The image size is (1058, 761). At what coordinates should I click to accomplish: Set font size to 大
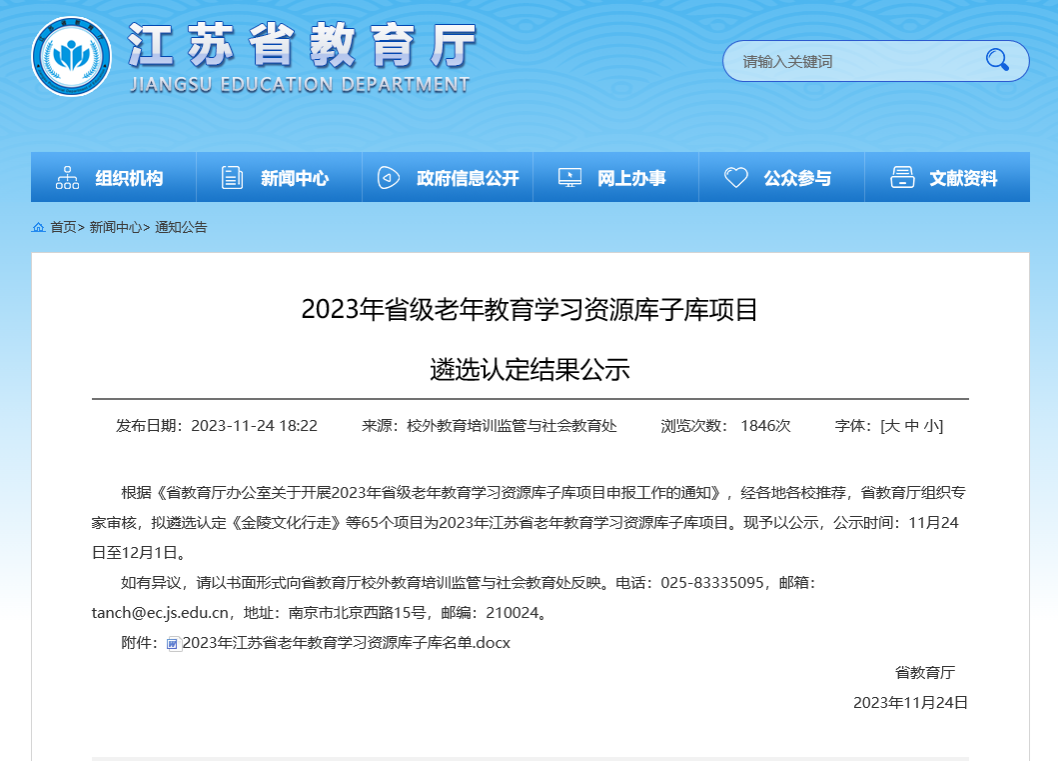pyautogui.click(x=891, y=426)
